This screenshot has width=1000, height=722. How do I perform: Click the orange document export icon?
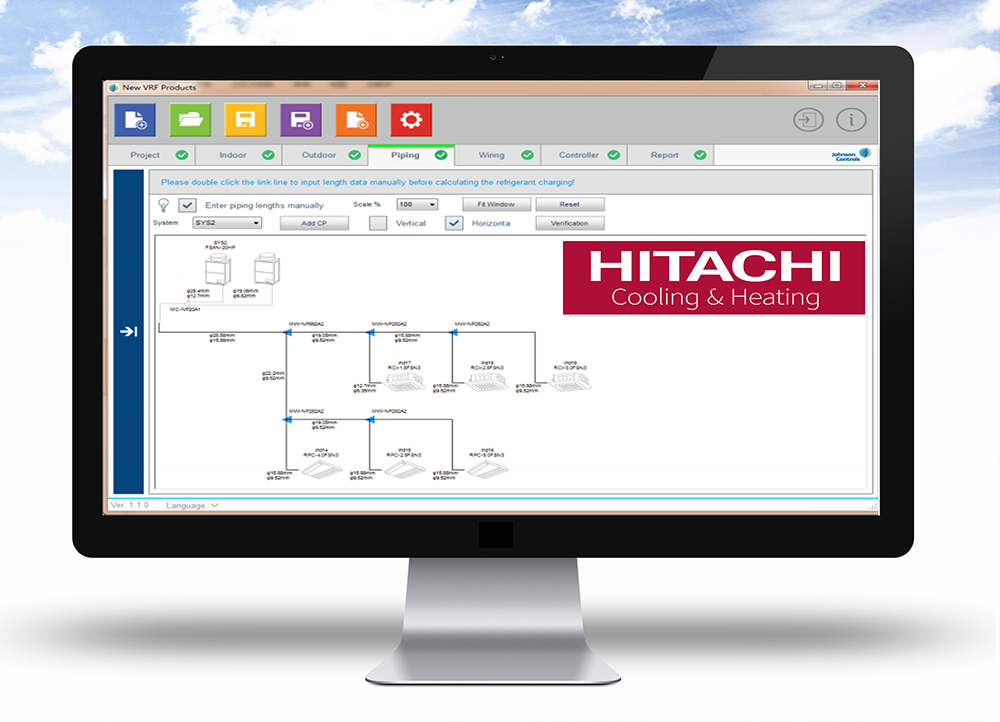tap(355, 120)
